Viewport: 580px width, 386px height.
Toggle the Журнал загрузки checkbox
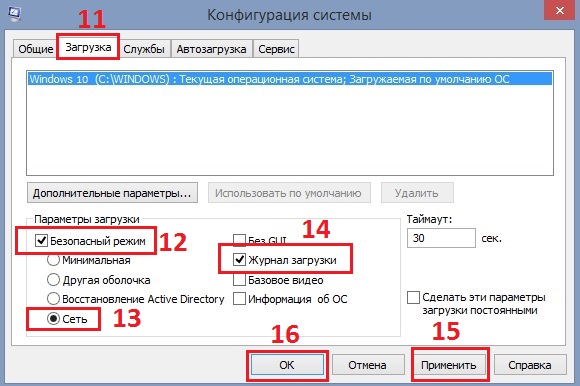coord(239,260)
